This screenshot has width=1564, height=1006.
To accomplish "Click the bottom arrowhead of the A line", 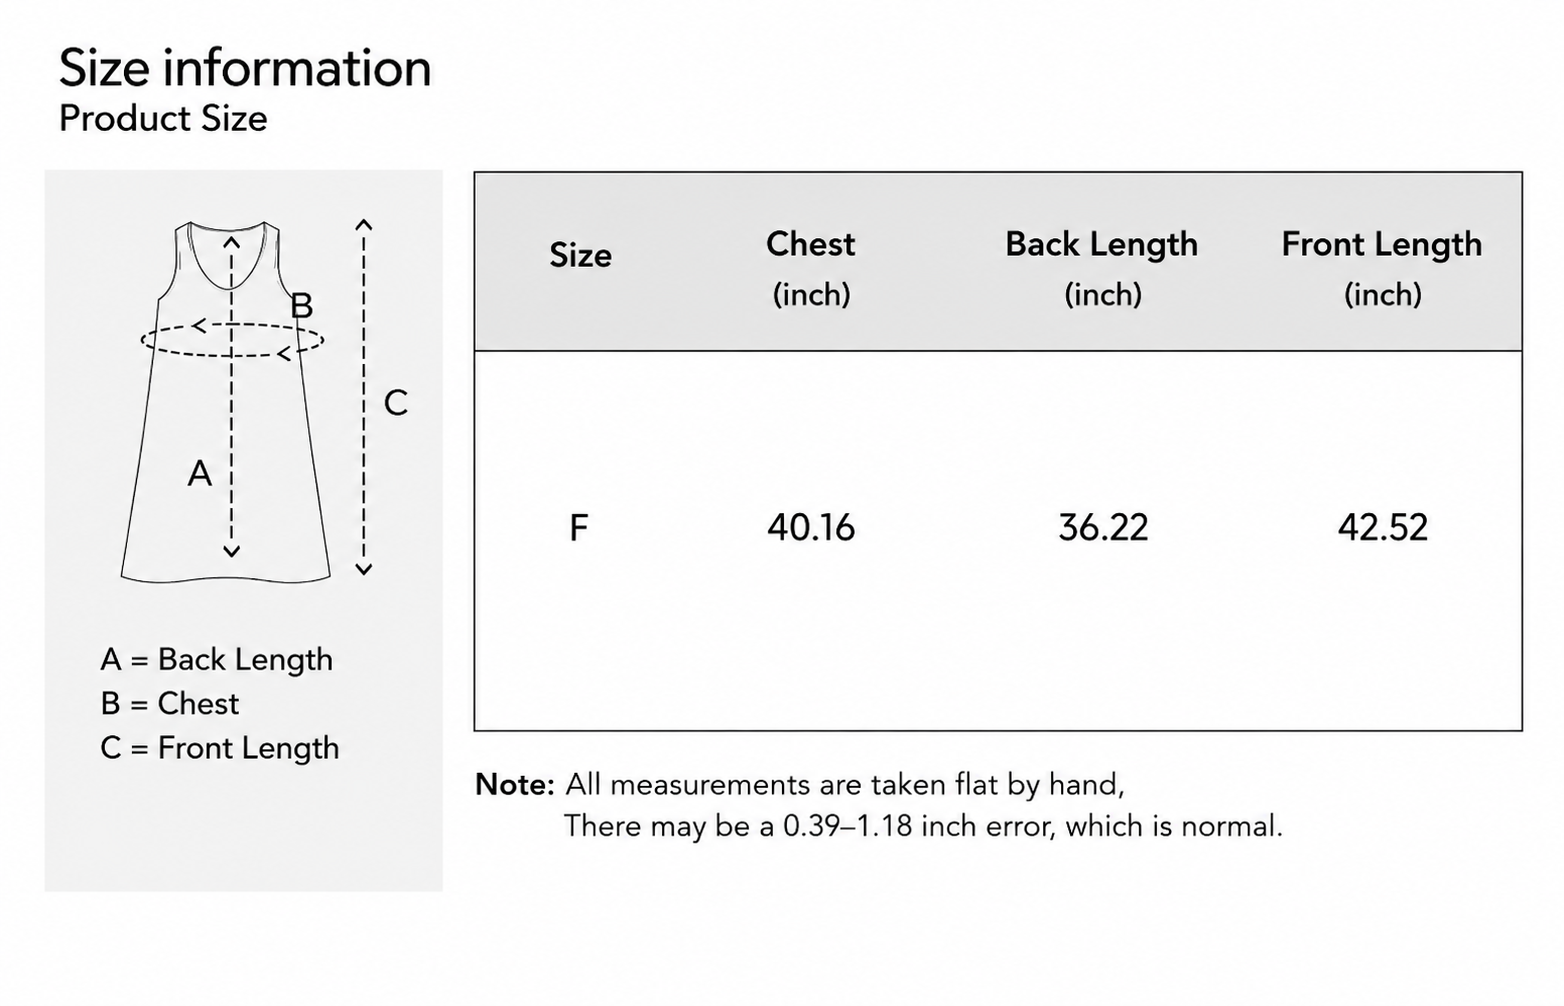I will (232, 551).
